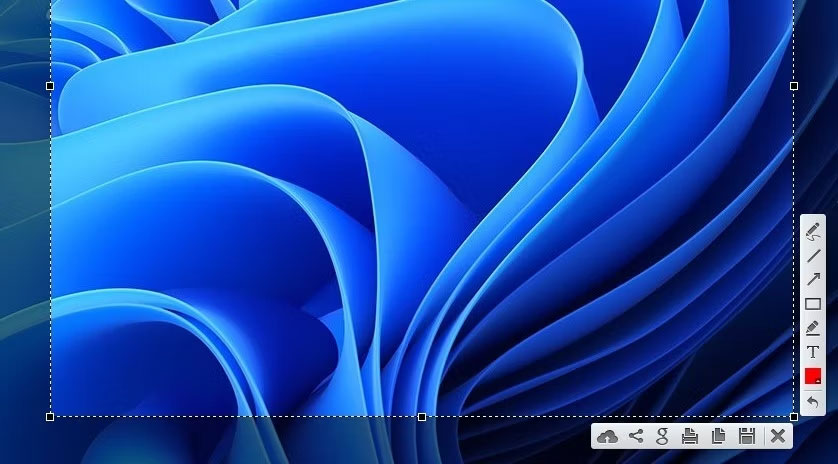Save the screenshot to disk
Viewport: 838px width, 464px height.
747,436
